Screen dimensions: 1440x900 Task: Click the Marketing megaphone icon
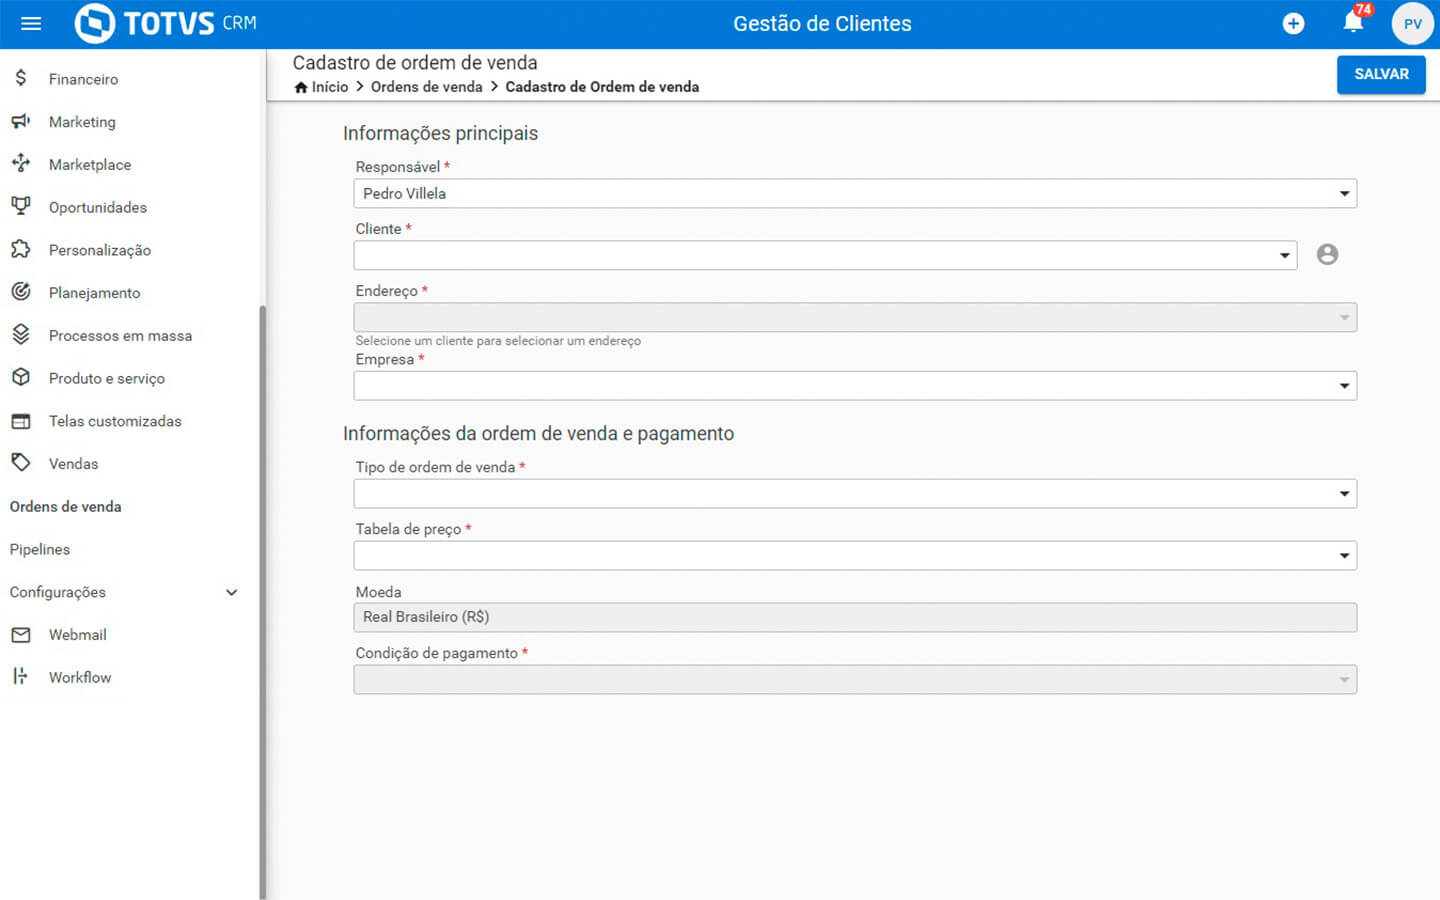(x=21, y=122)
